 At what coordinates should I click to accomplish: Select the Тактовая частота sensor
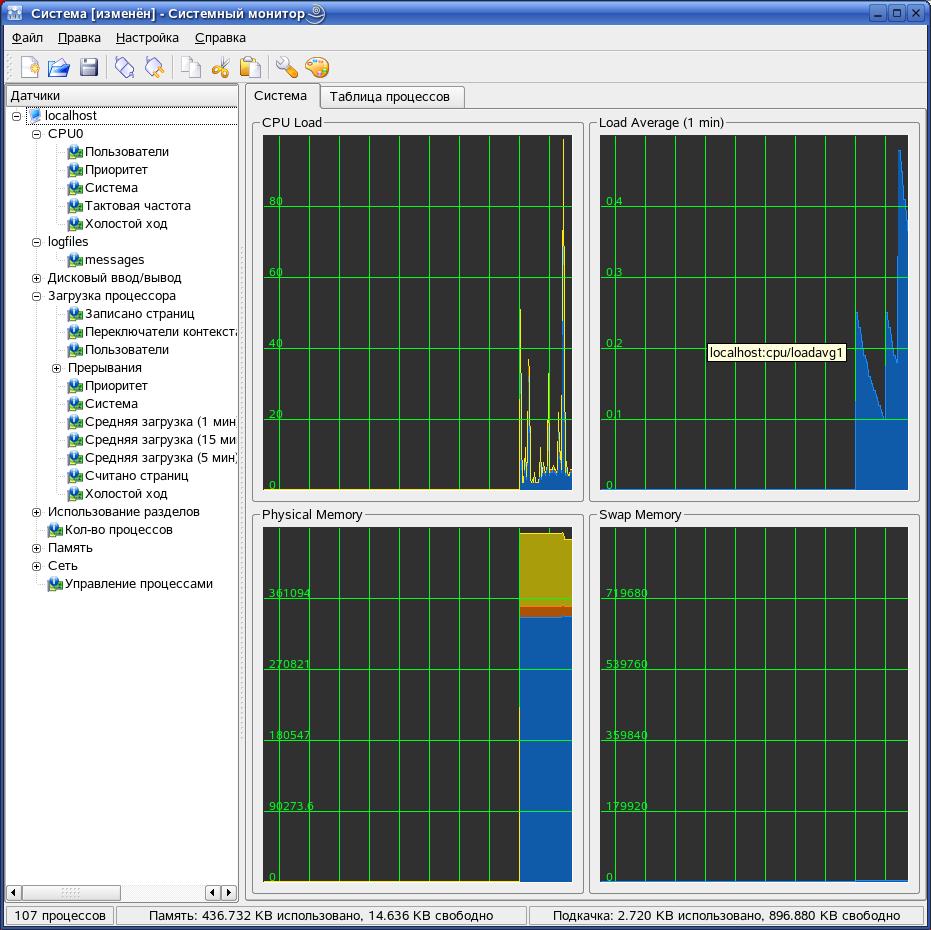[x=137, y=206]
